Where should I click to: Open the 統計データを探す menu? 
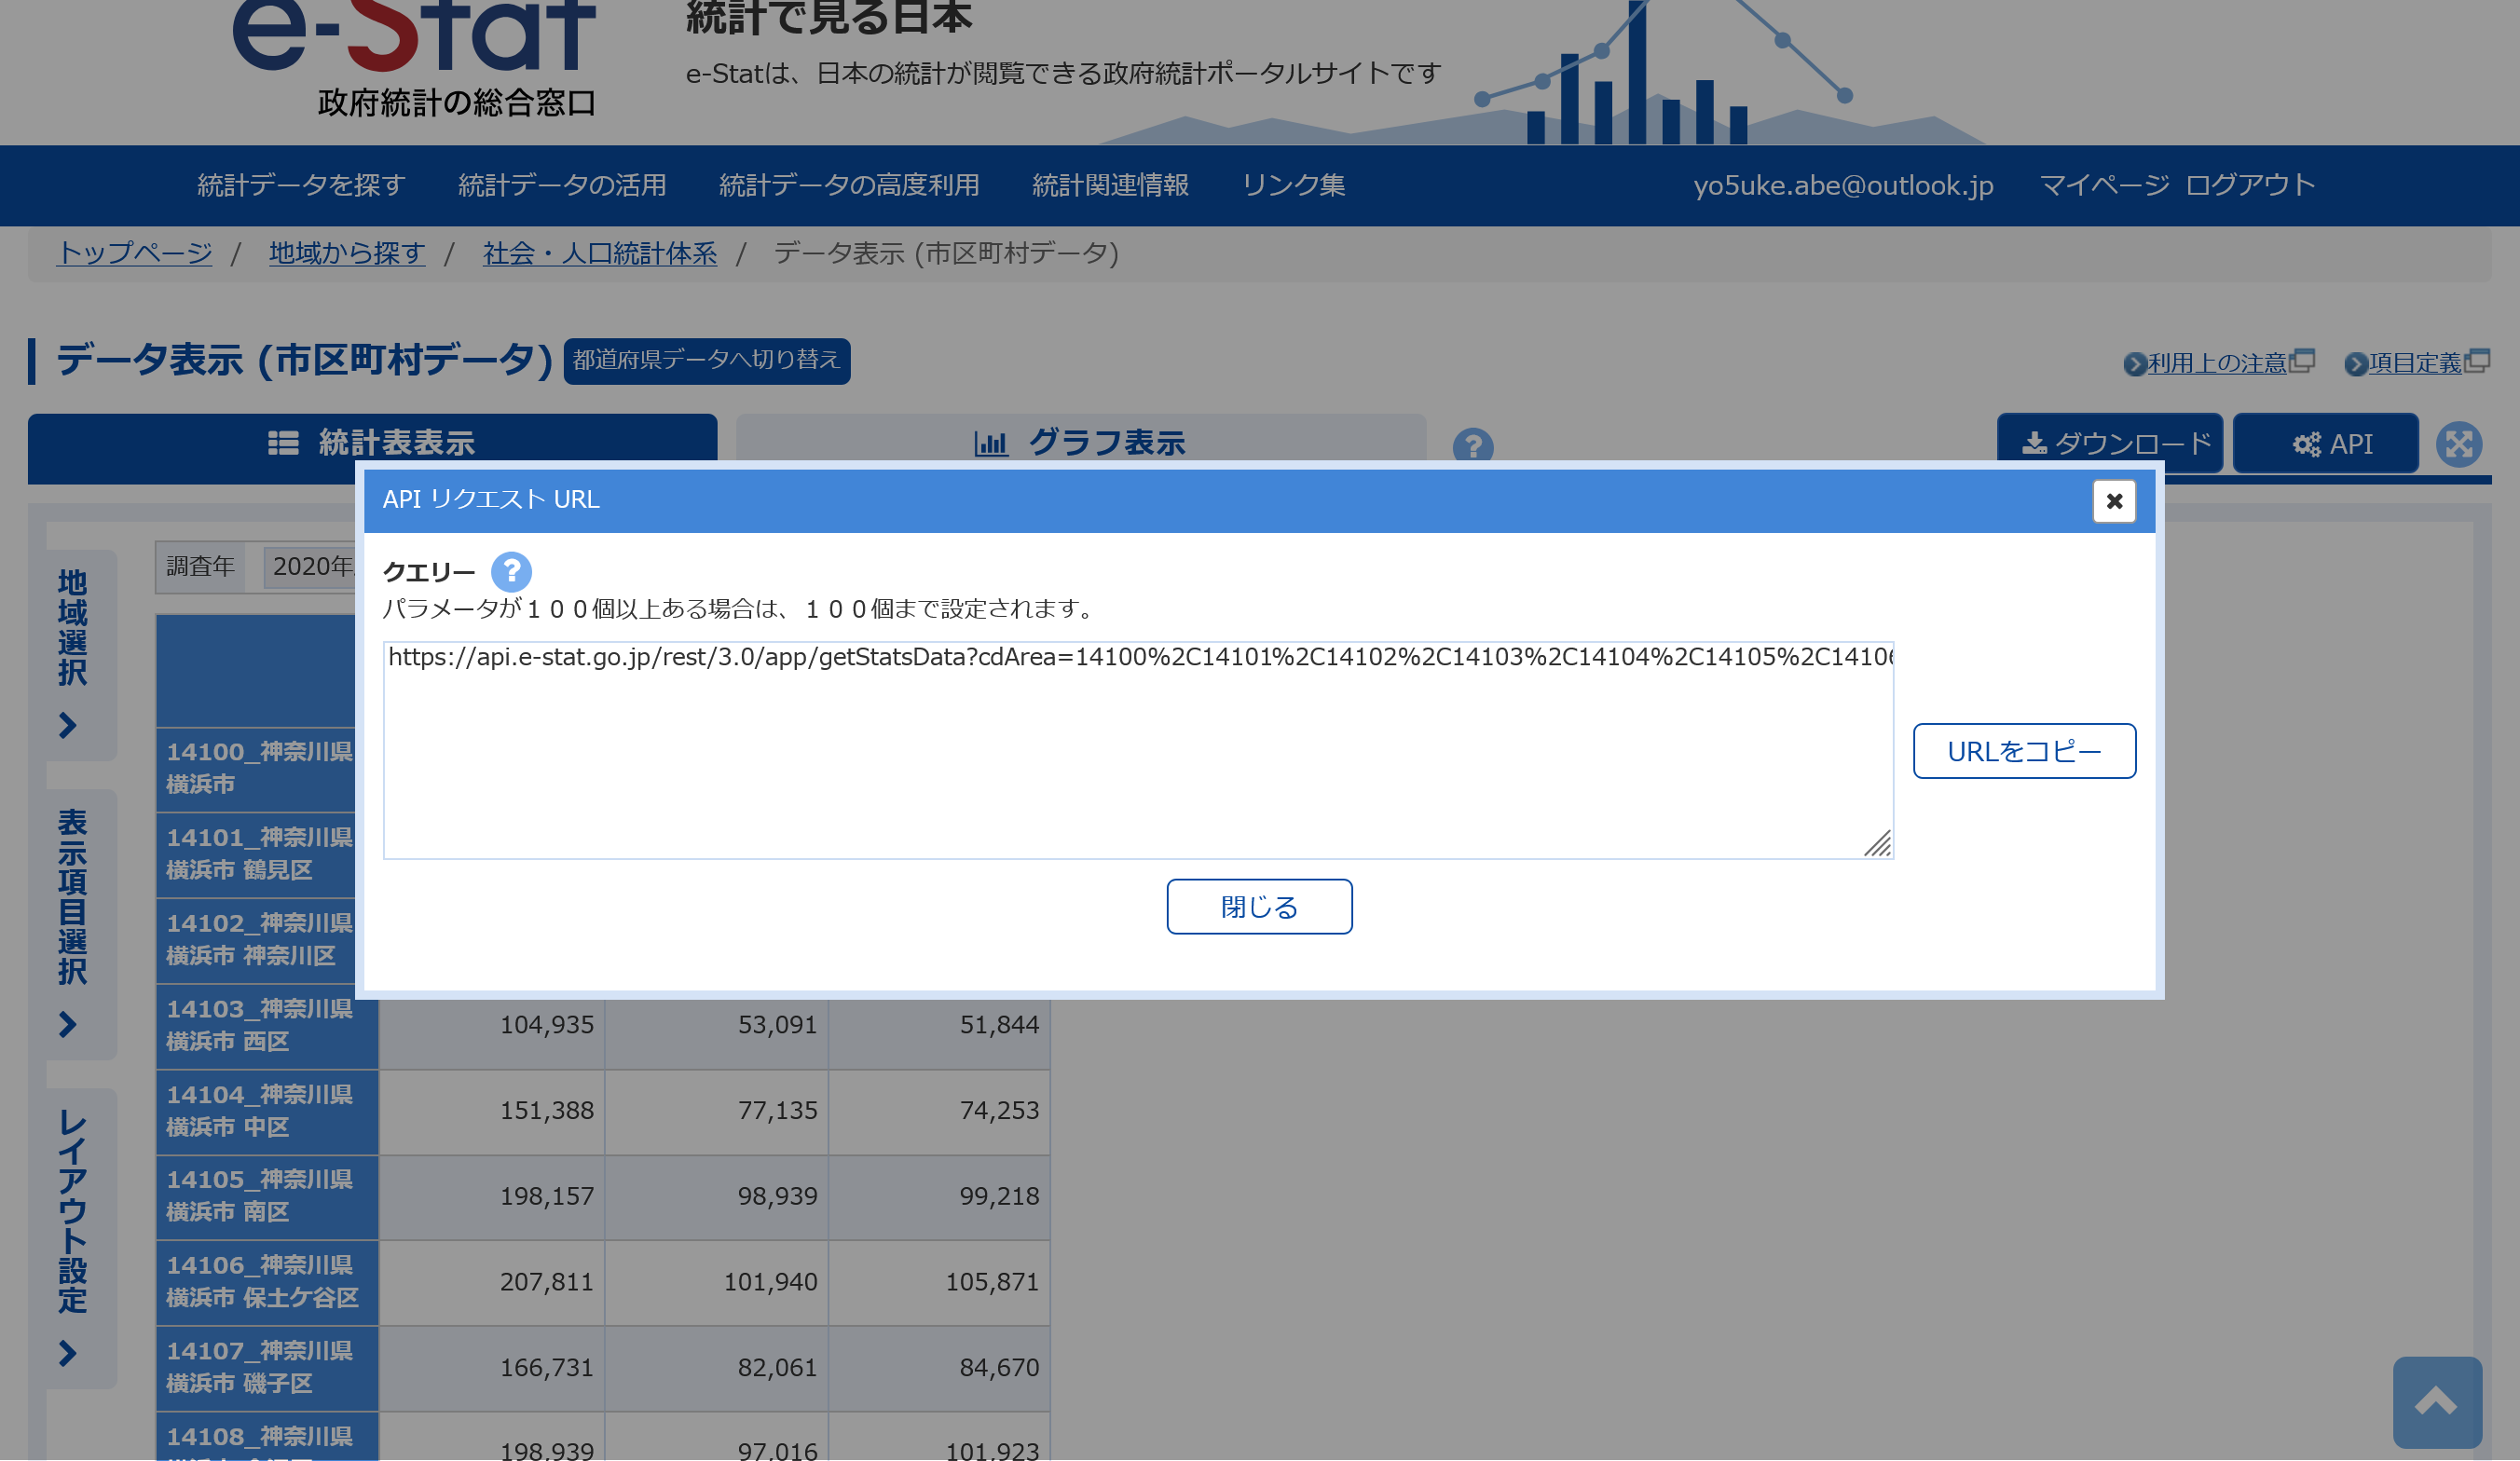pos(301,185)
